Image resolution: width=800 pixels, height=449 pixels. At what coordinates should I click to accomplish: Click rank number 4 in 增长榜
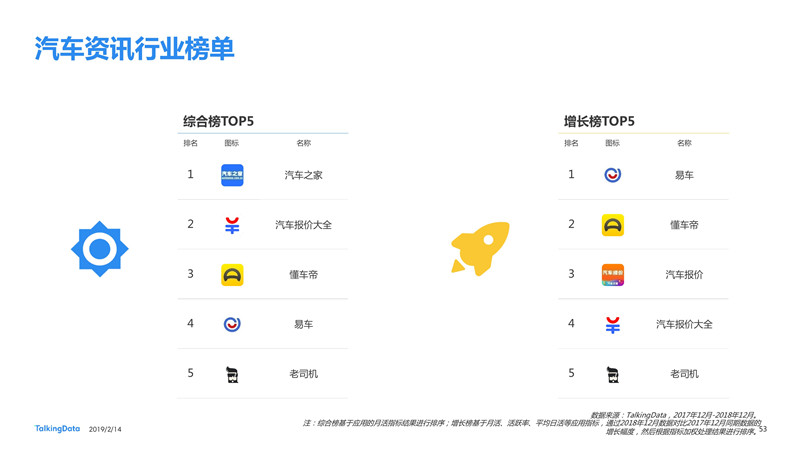[x=571, y=323]
